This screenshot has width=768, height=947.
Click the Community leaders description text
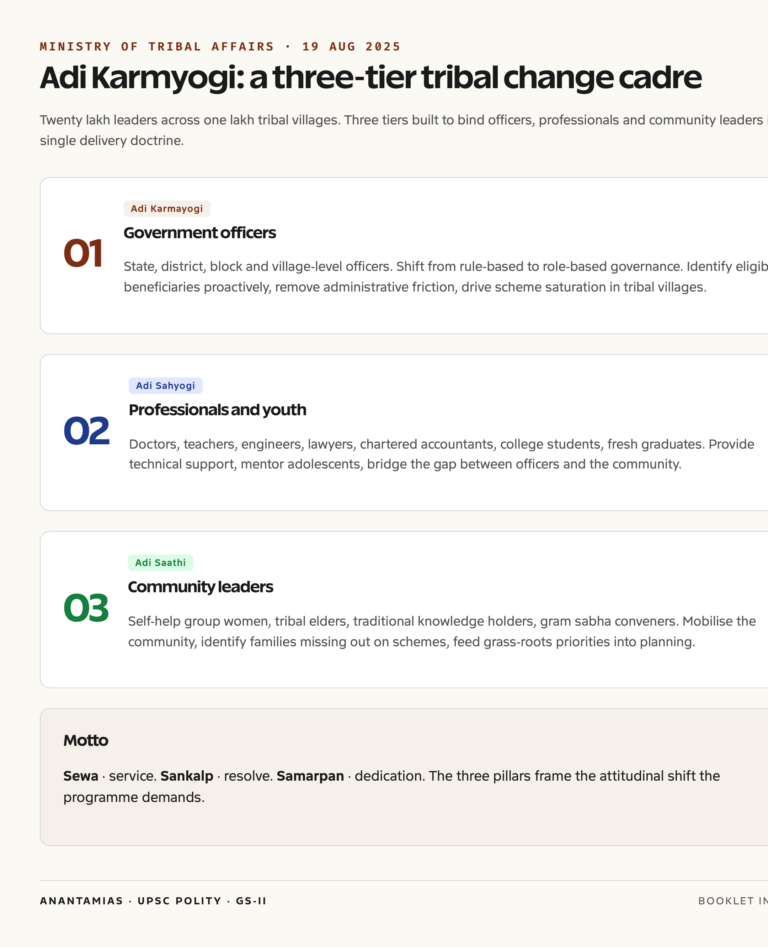(x=442, y=631)
